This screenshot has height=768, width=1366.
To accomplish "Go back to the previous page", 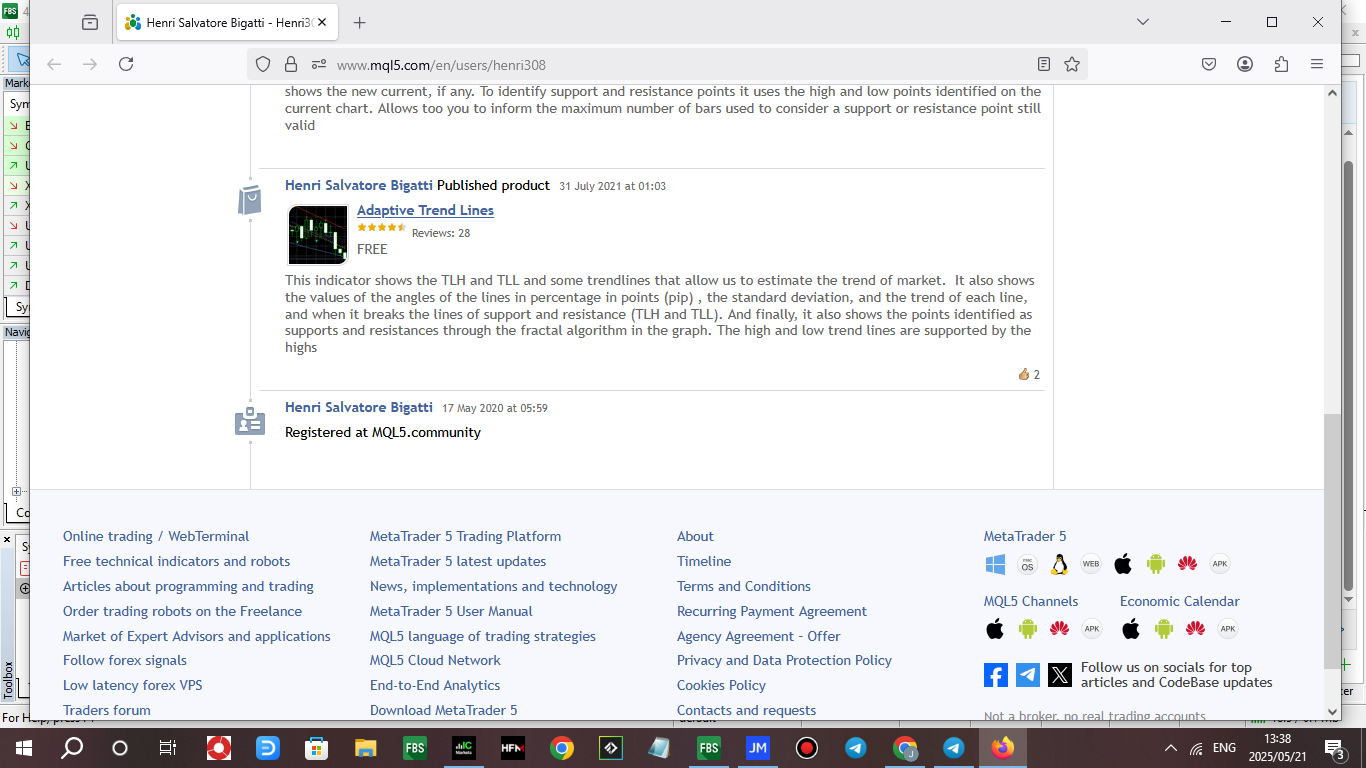I will click(54, 64).
